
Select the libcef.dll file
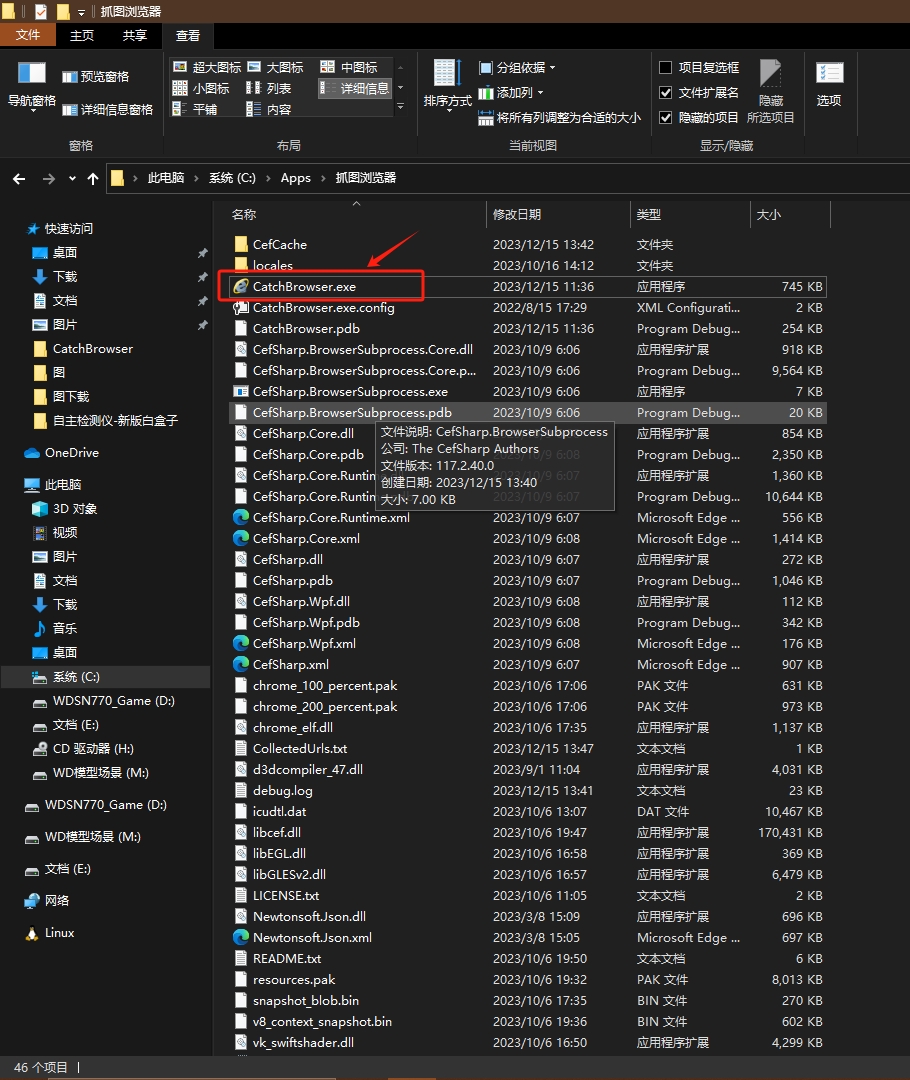pos(527,832)
